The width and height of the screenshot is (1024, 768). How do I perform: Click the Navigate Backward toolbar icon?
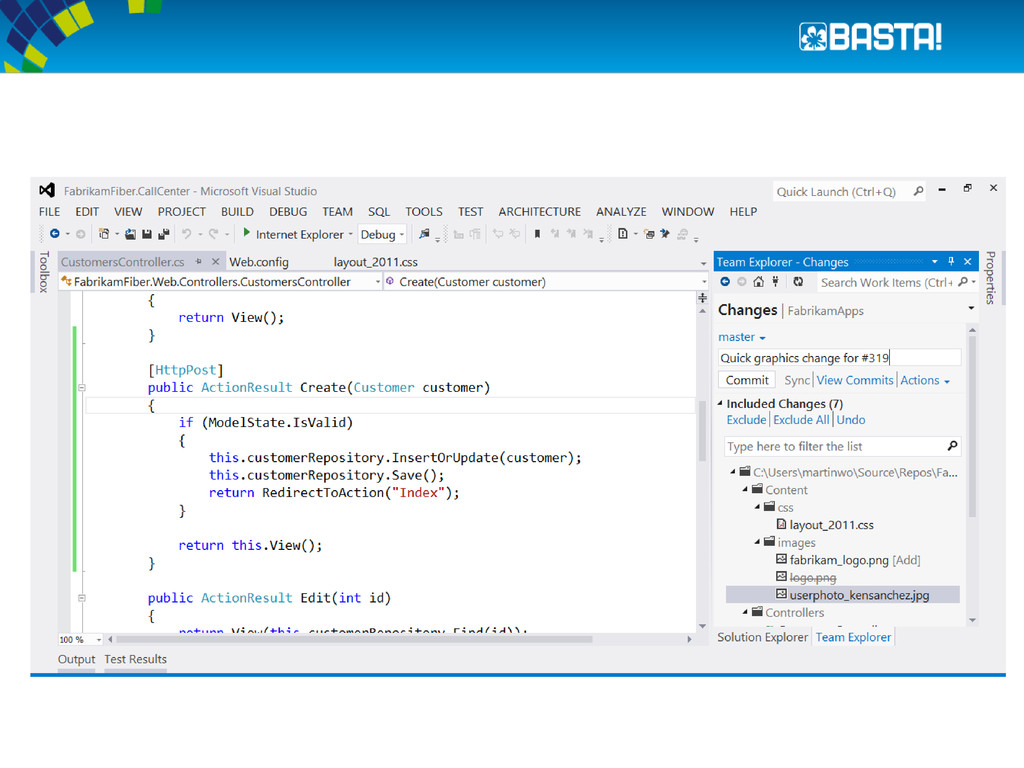(55, 234)
